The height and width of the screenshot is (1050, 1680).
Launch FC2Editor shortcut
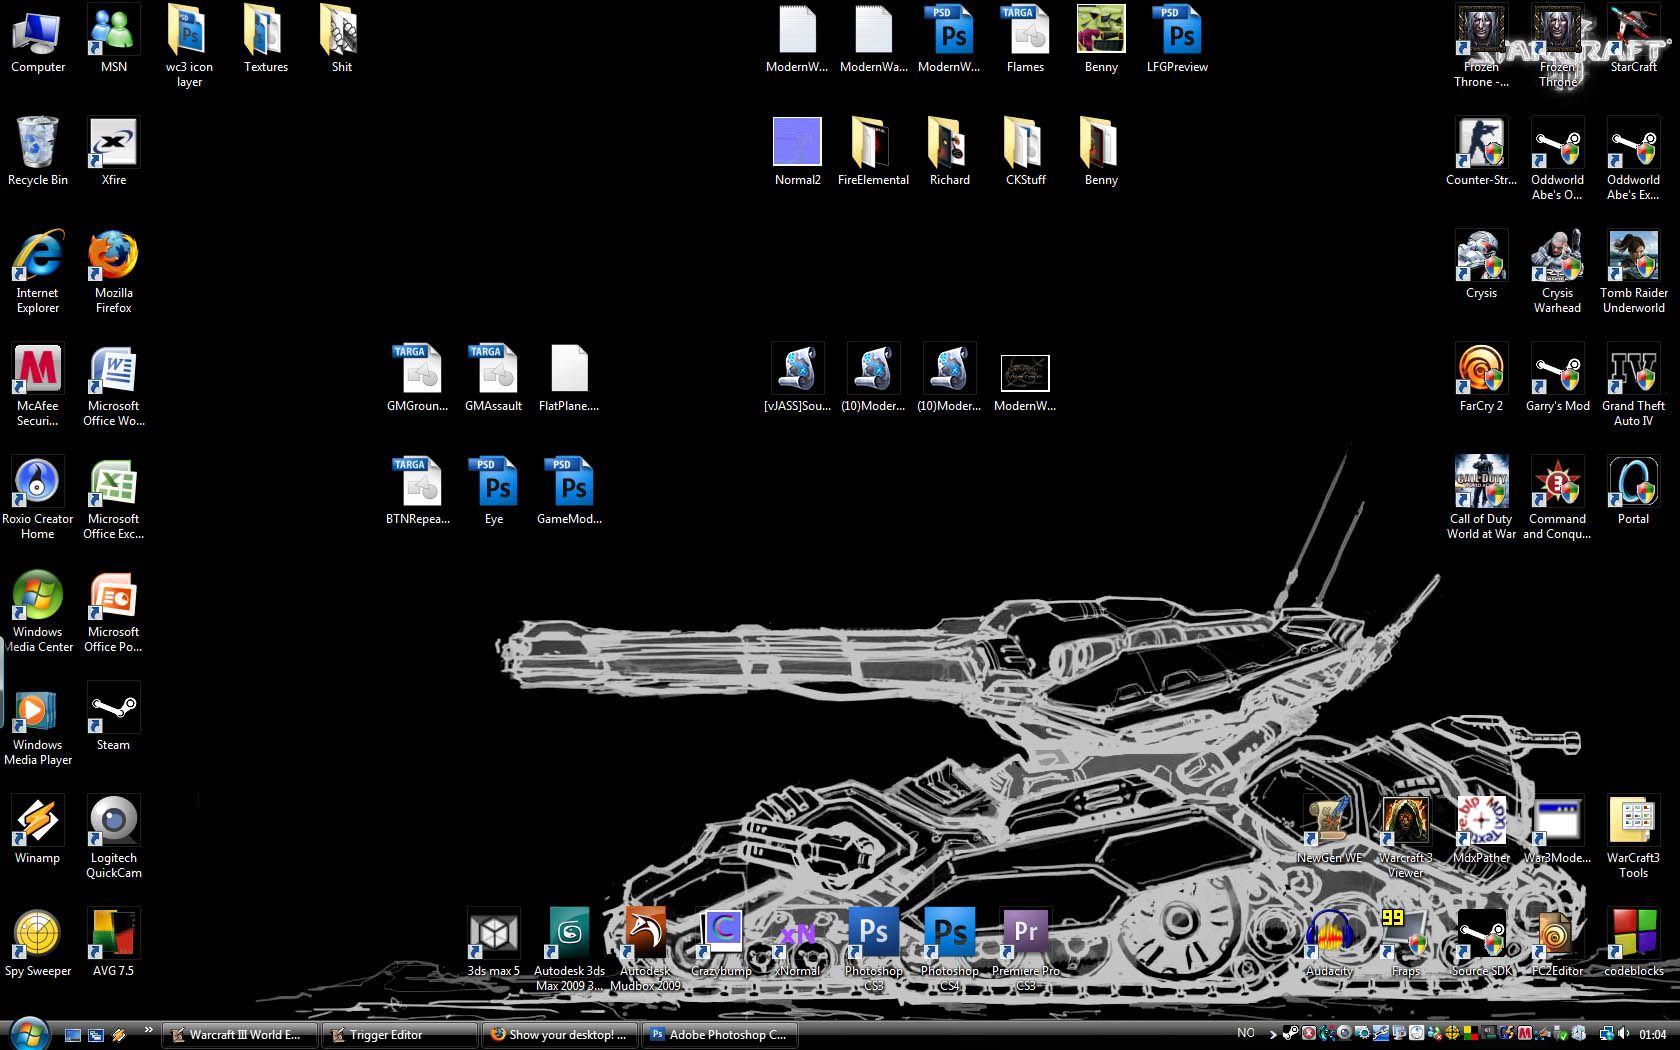click(1558, 943)
